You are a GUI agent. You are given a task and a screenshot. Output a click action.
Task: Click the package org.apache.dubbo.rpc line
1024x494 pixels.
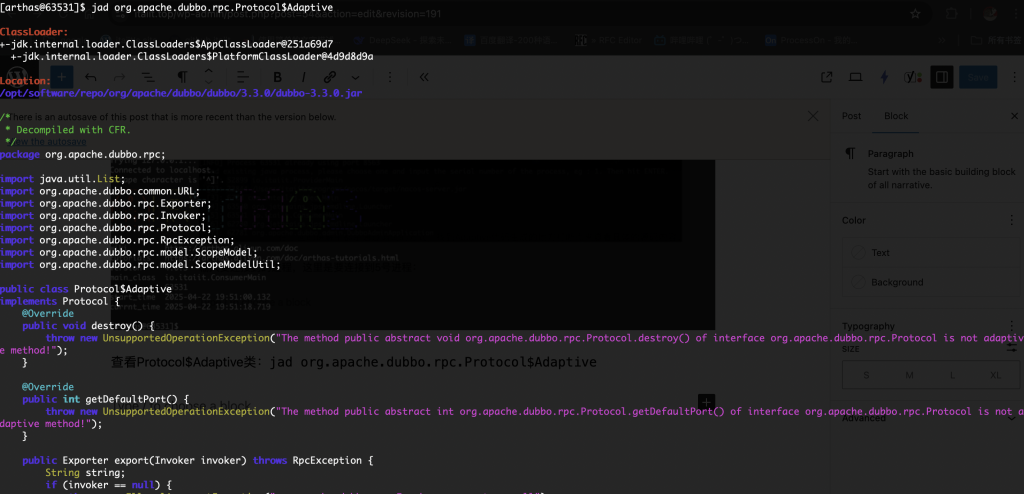tap(83, 154)
